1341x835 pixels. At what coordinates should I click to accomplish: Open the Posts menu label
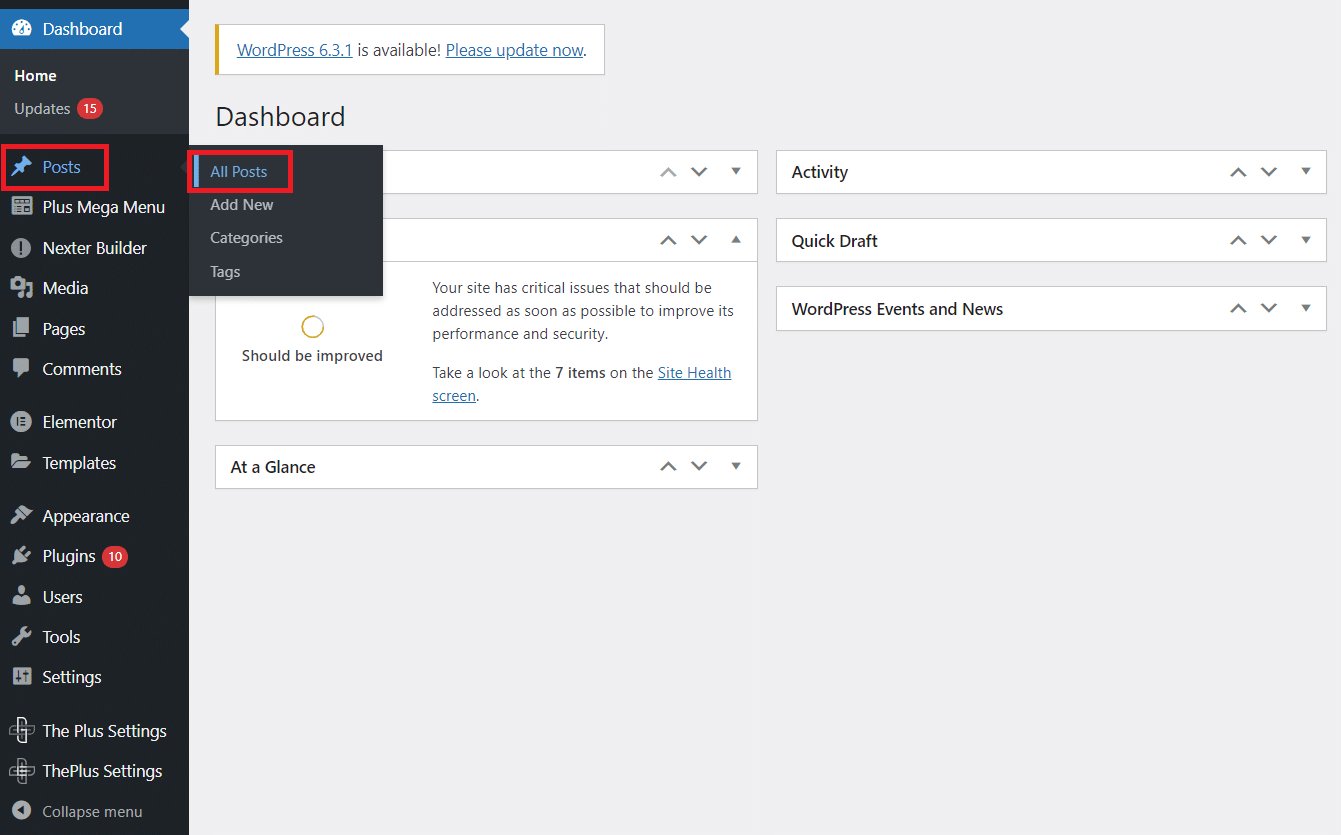[62, 168]
